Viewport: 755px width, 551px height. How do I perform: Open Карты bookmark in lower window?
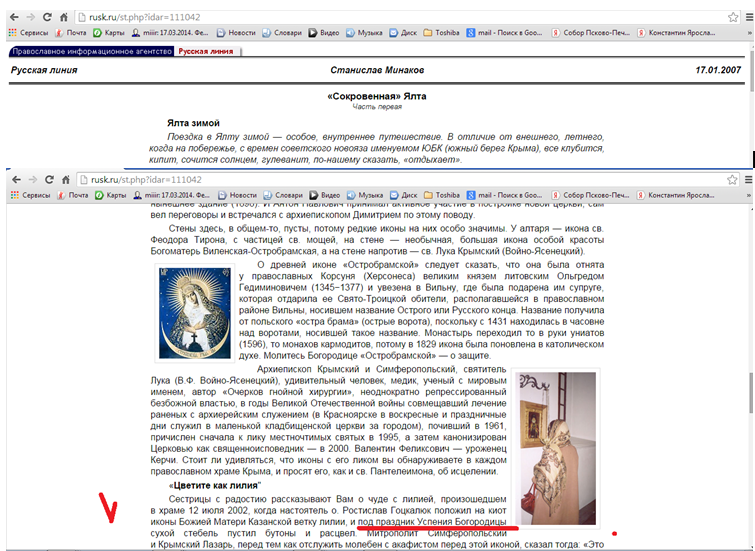pyautogui.click(x=110, y=195)
